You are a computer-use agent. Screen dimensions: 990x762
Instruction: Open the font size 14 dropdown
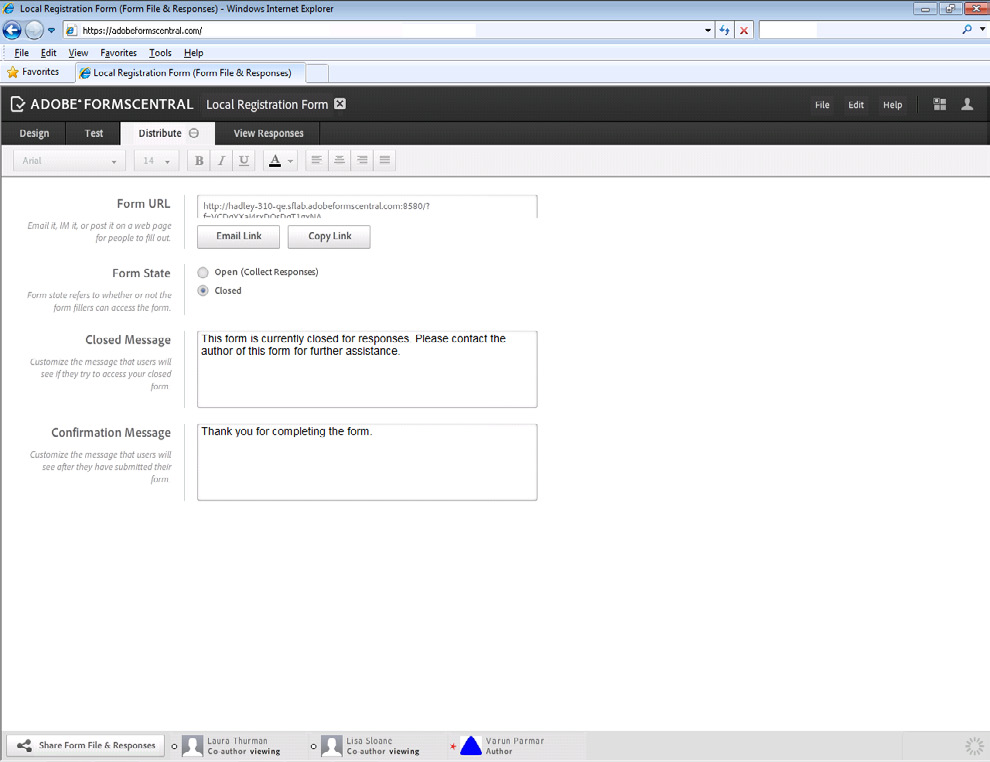click(x=156, y=161)
